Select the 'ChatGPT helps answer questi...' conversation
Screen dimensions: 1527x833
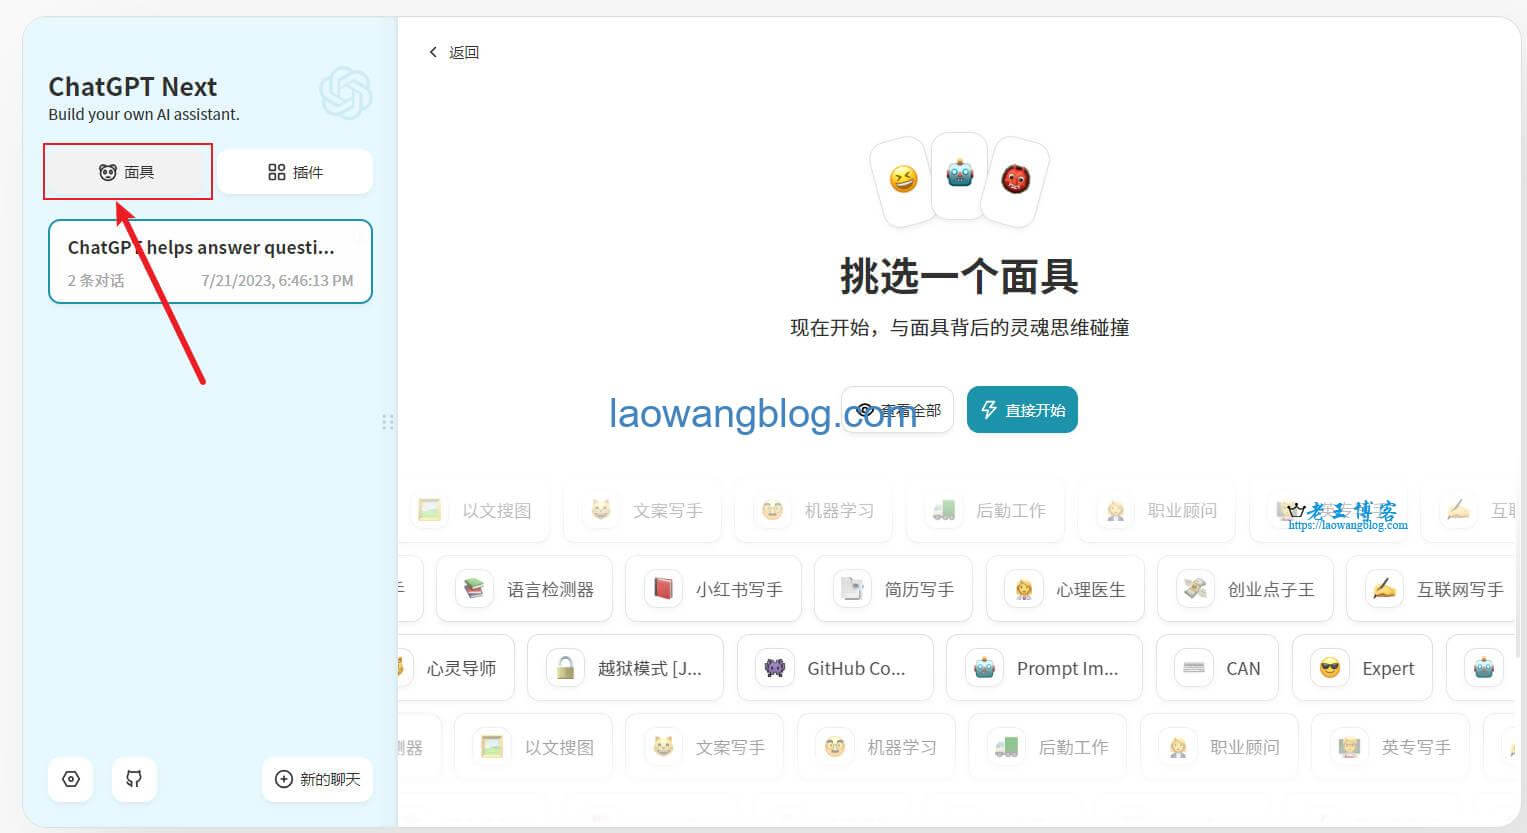click(210, 262)
